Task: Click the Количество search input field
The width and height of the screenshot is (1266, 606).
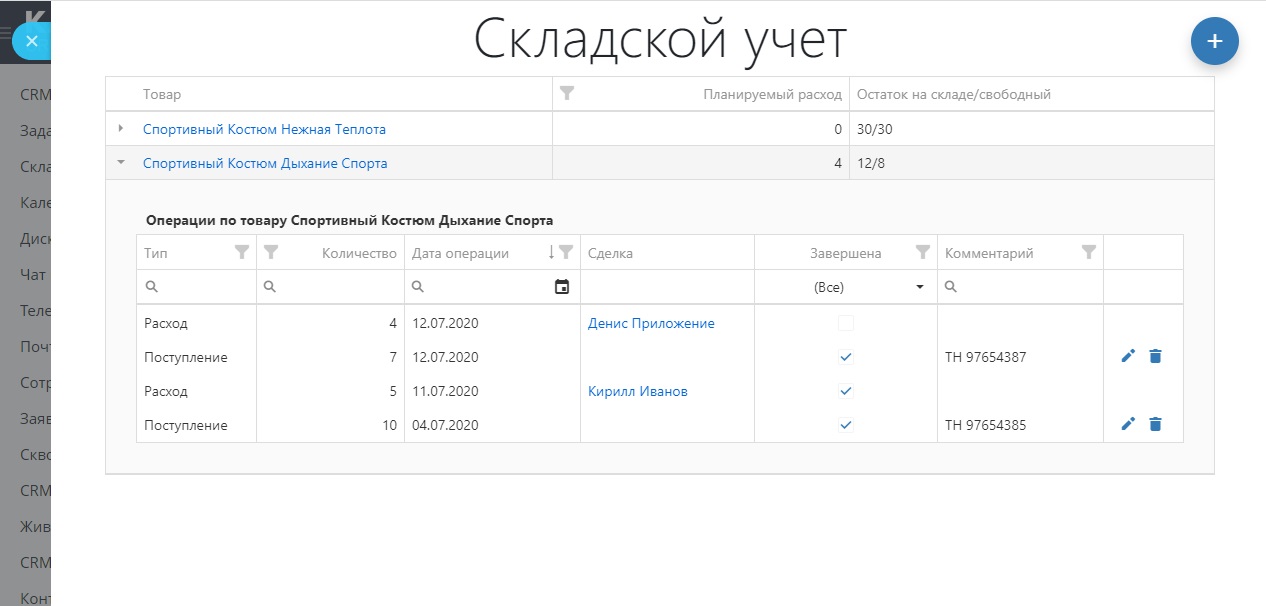Action: 338,287
